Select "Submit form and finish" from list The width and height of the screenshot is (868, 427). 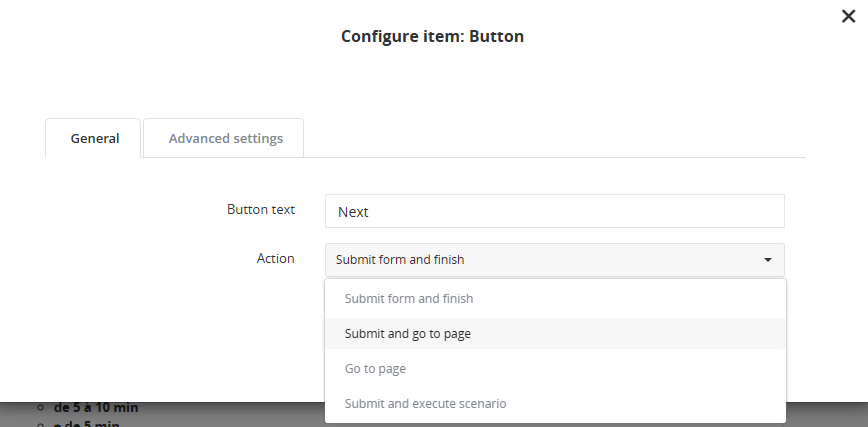409,298
